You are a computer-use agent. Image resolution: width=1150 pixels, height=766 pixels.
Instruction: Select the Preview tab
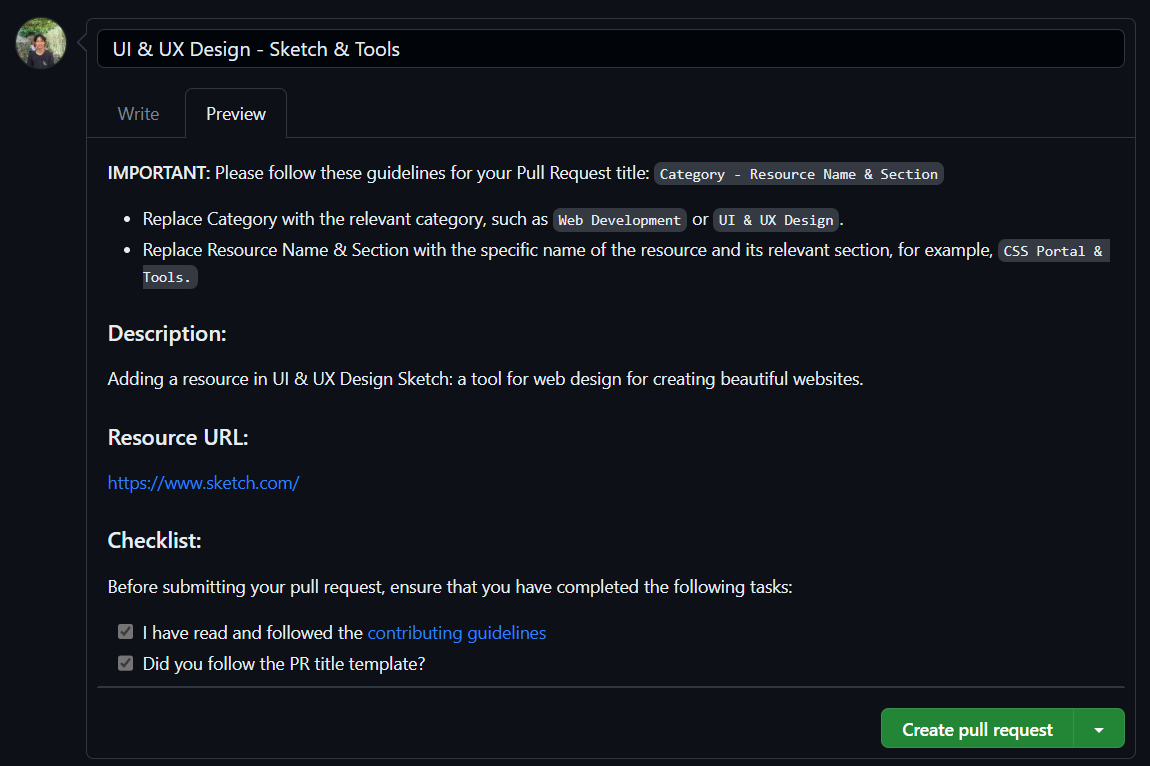[x=235, y=114]
